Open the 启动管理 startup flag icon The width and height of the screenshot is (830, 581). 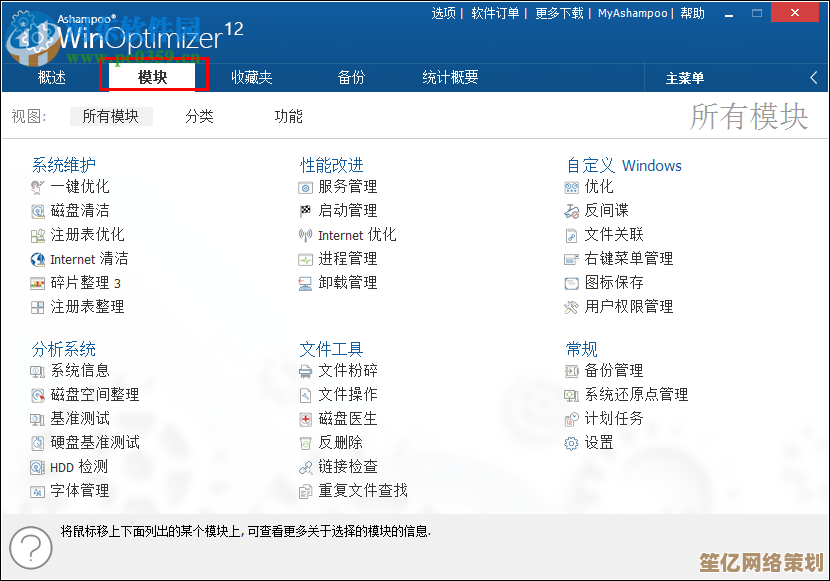point(306,211)
